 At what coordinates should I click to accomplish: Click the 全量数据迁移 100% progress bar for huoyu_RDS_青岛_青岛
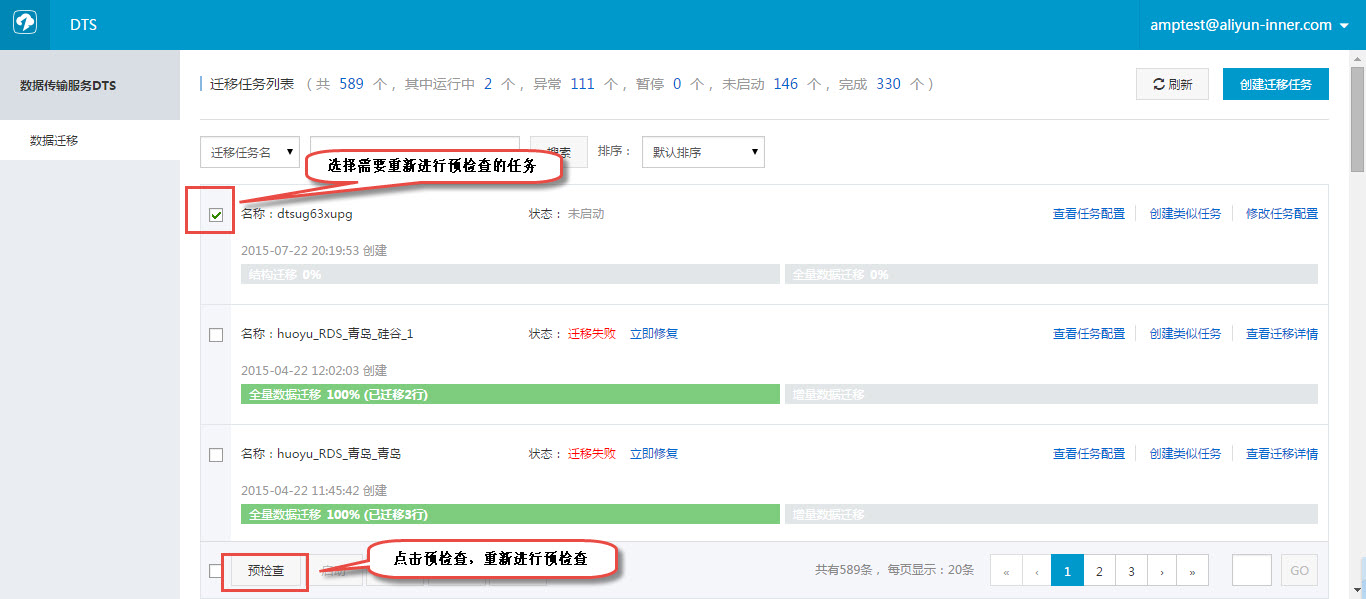(x=510, y=514)
